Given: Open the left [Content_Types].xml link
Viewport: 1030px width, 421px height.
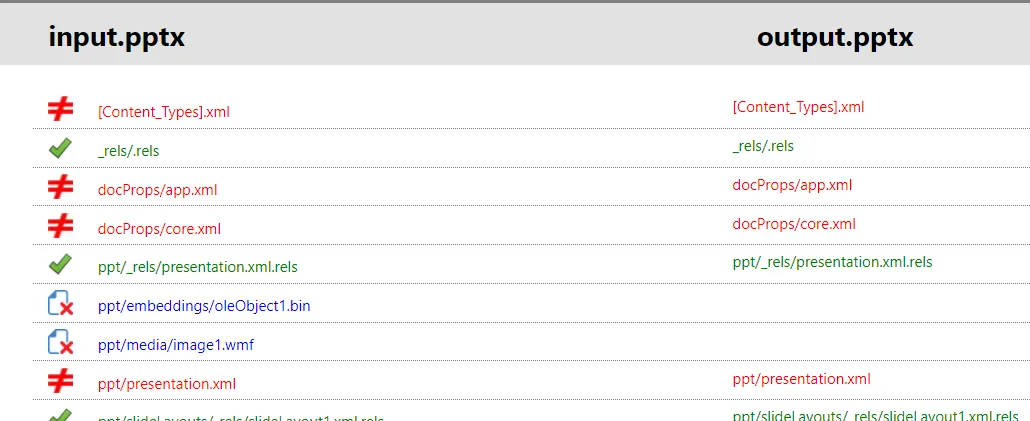Looking at the screenshot, I should pyautogui.click(x=164, y=112).
